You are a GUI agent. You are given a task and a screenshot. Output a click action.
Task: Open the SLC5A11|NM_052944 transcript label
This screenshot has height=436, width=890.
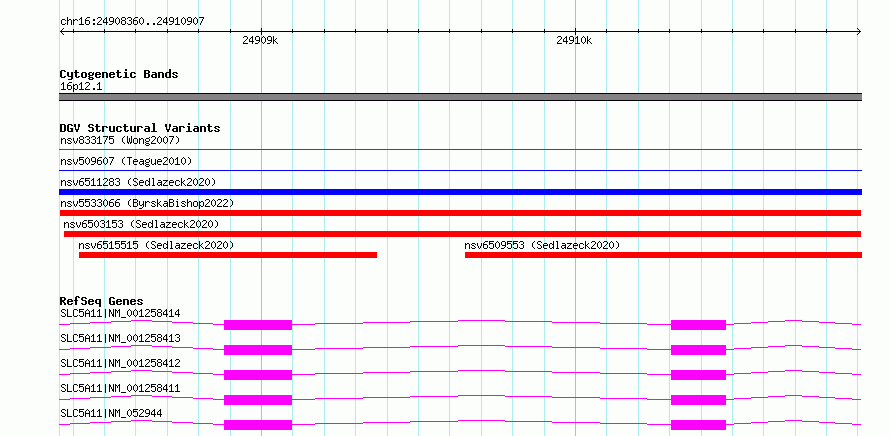(111, 413)
